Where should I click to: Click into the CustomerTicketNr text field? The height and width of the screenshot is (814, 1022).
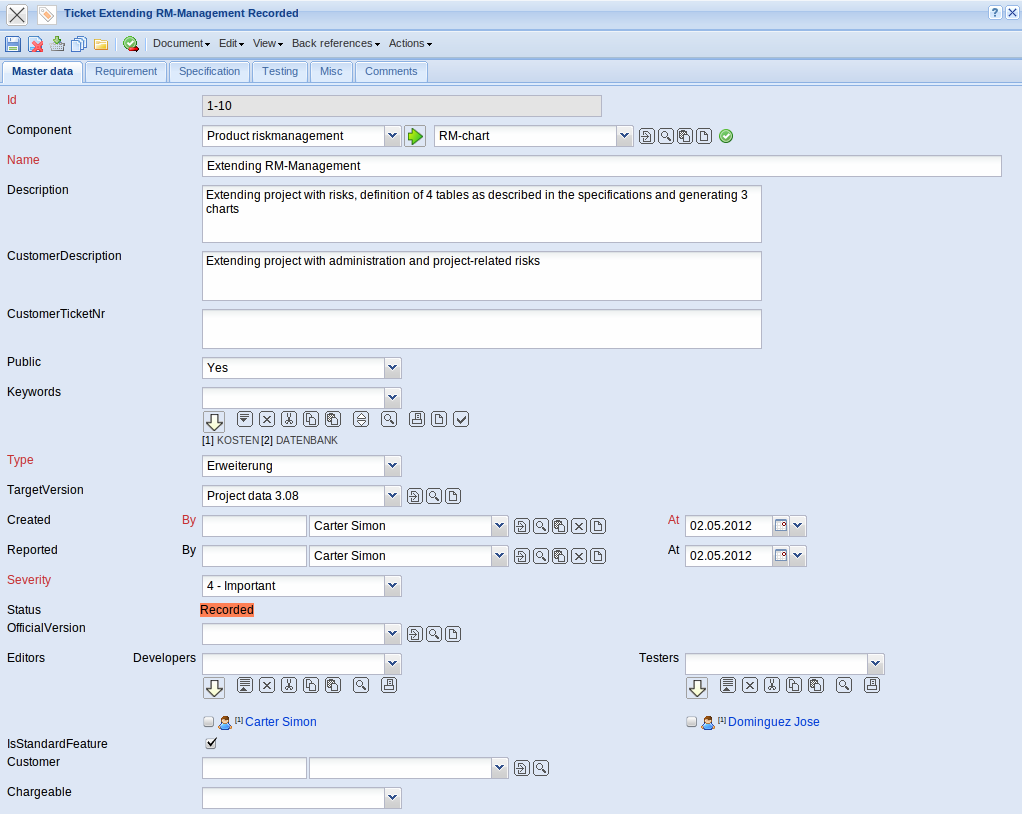click(x=481, y=329)
